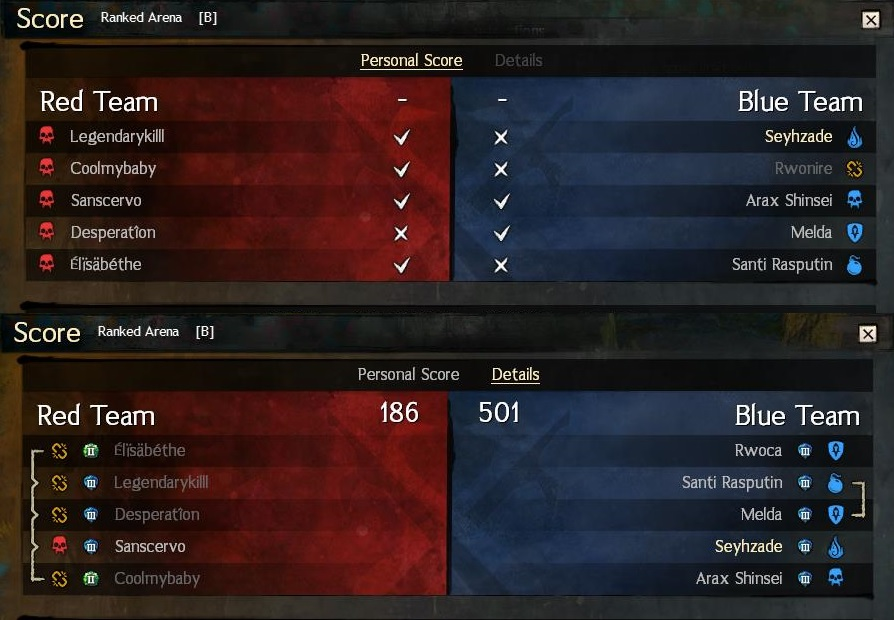Click Arax Shinsei's skull icon in top panel
This screenshot has width=894, height=620.
tap(854, 200)
